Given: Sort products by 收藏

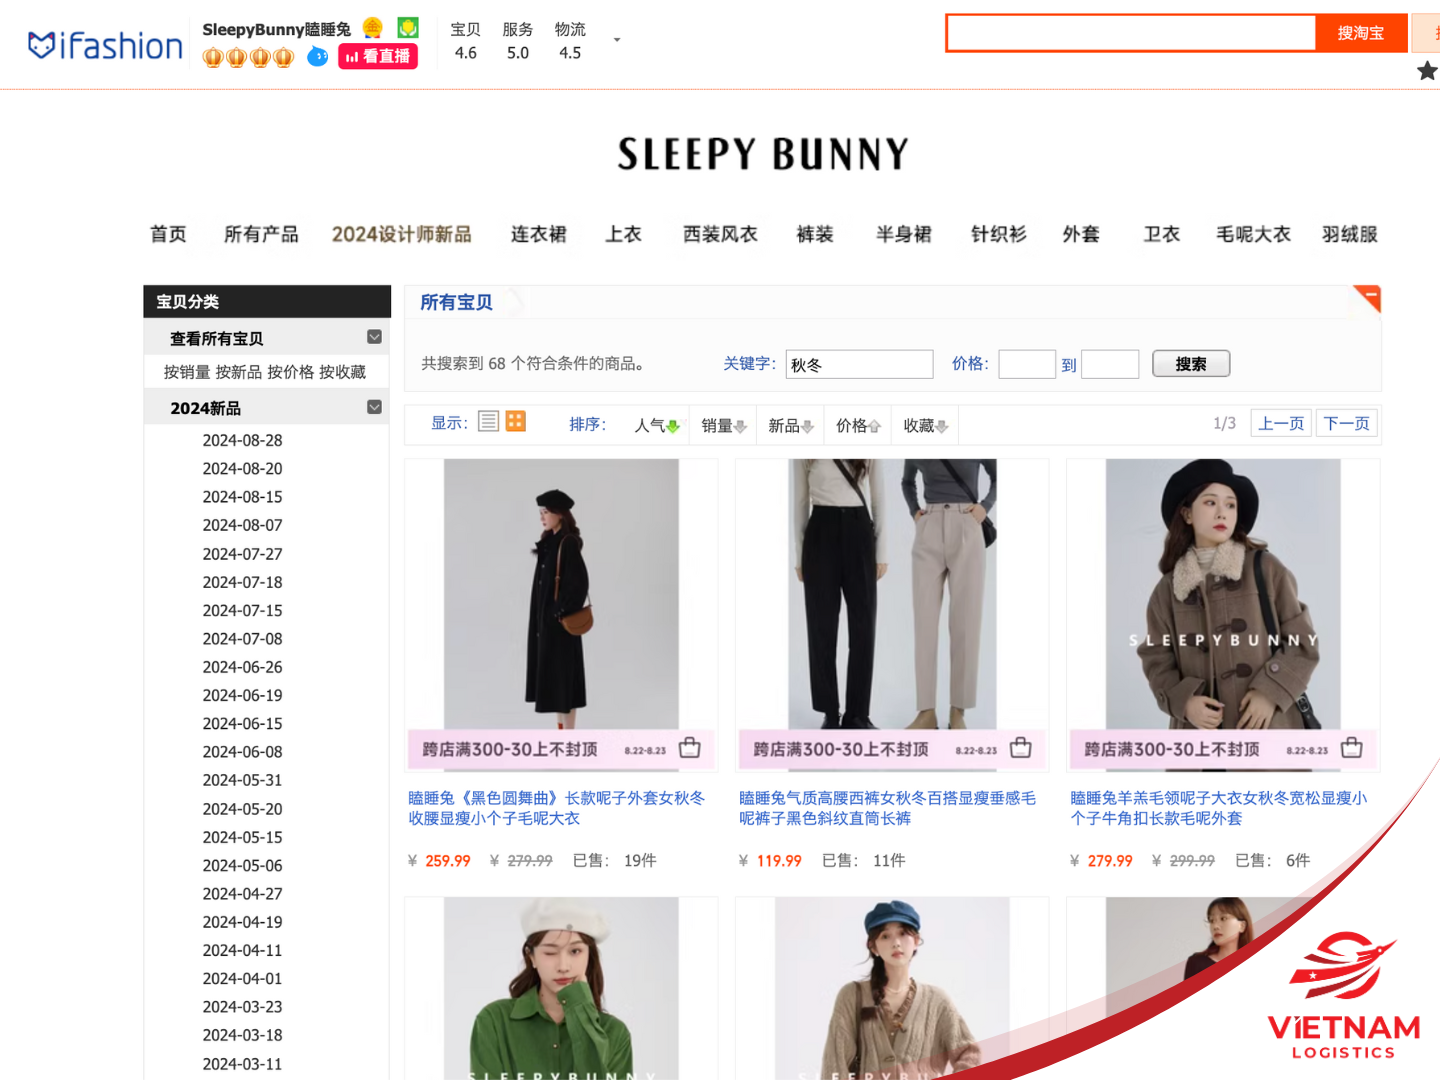Looking at the screenshot, I should (x=925, y=425).
